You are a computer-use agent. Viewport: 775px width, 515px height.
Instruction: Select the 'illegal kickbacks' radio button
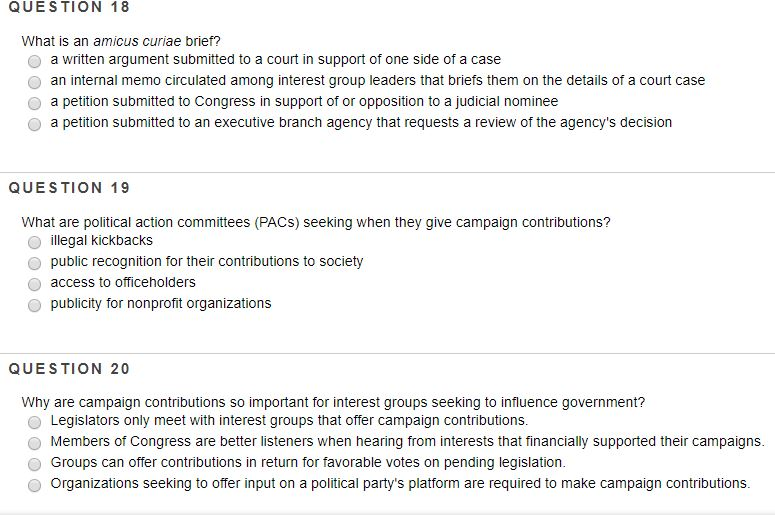[34, 242]
